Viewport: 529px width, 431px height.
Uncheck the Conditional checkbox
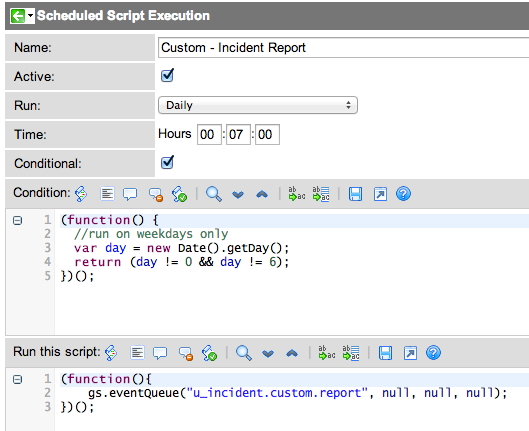pyautogui.click(x=167, y=162)
